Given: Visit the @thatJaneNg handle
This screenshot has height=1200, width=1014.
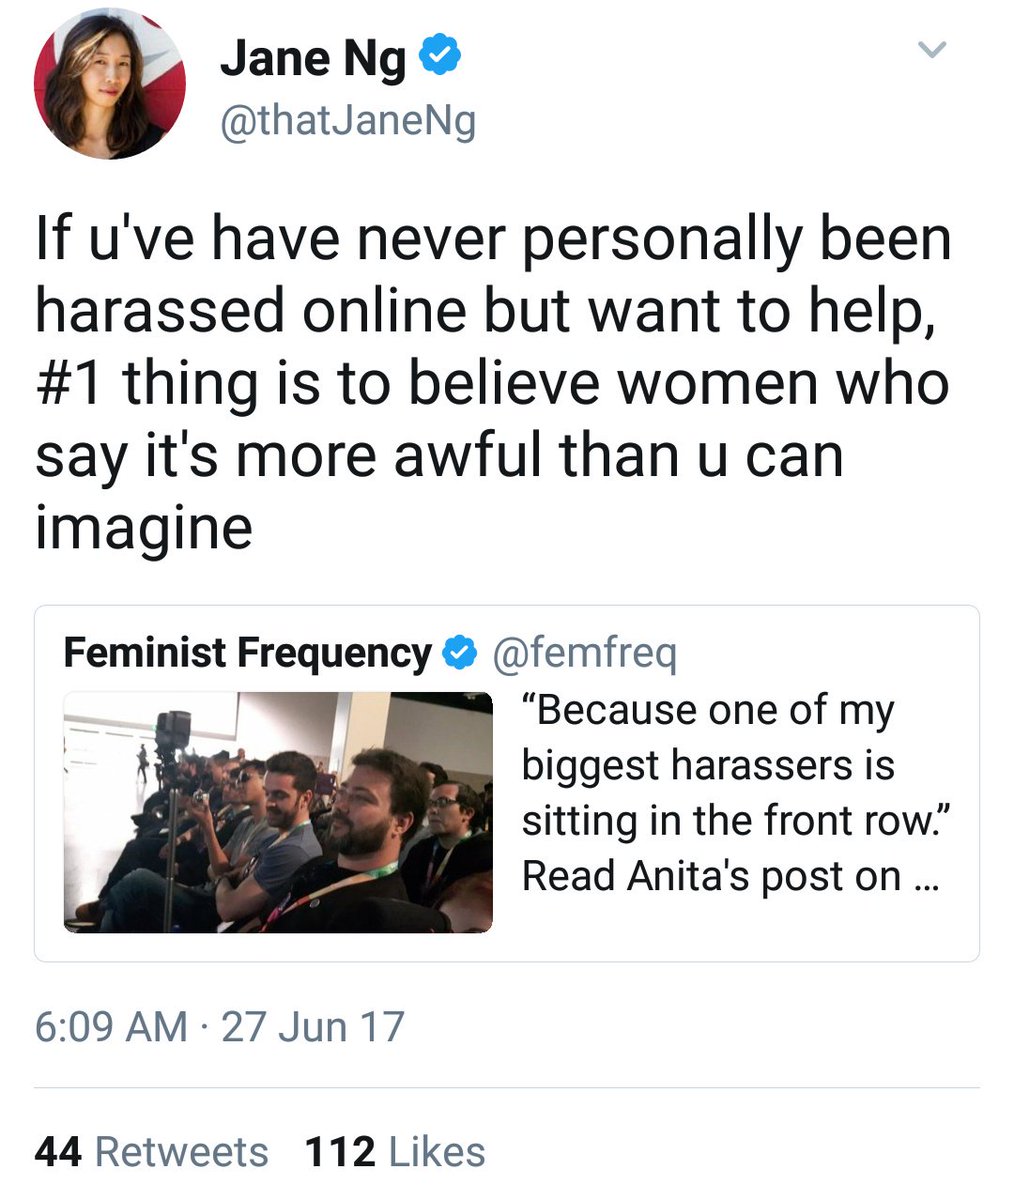Looking at the screenshot, I should point(348,121).
